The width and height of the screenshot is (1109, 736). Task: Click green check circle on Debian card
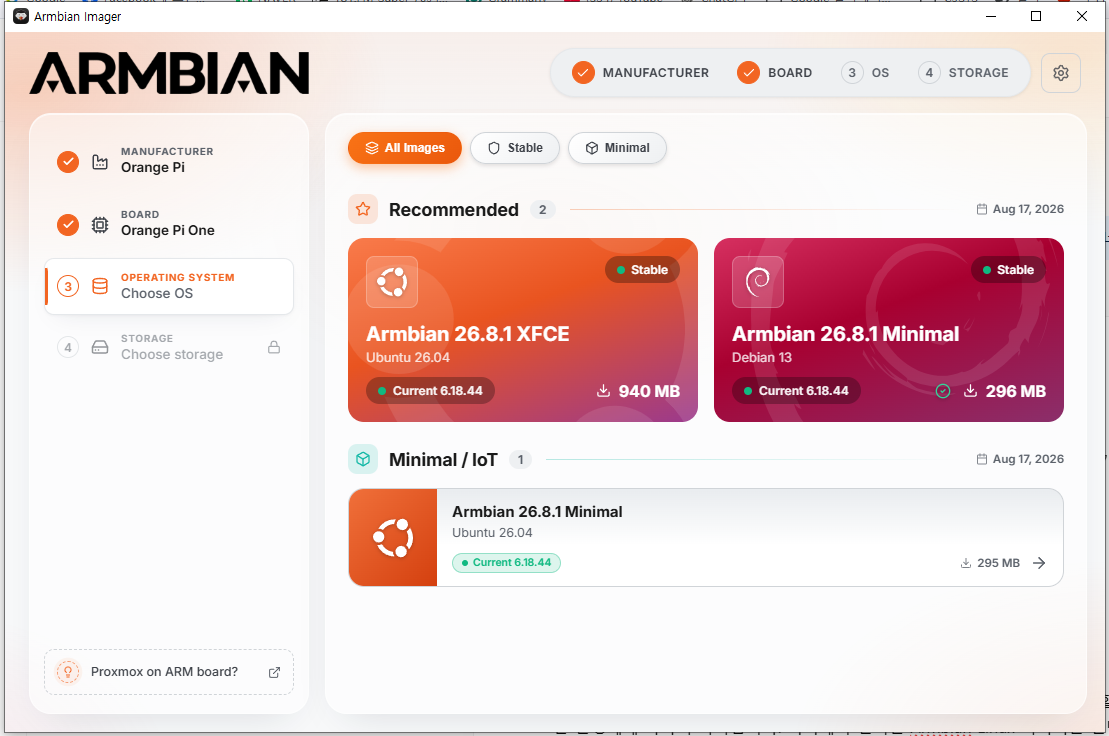[x=943, y=391]
